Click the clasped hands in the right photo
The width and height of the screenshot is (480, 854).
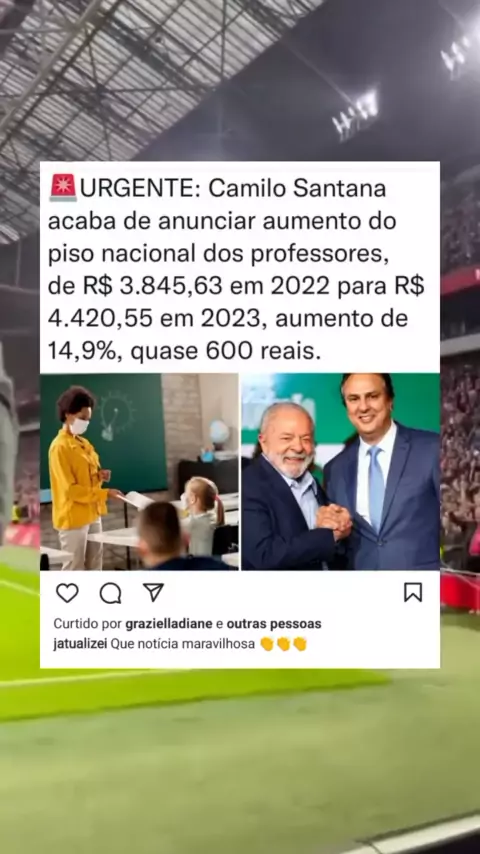334,521
